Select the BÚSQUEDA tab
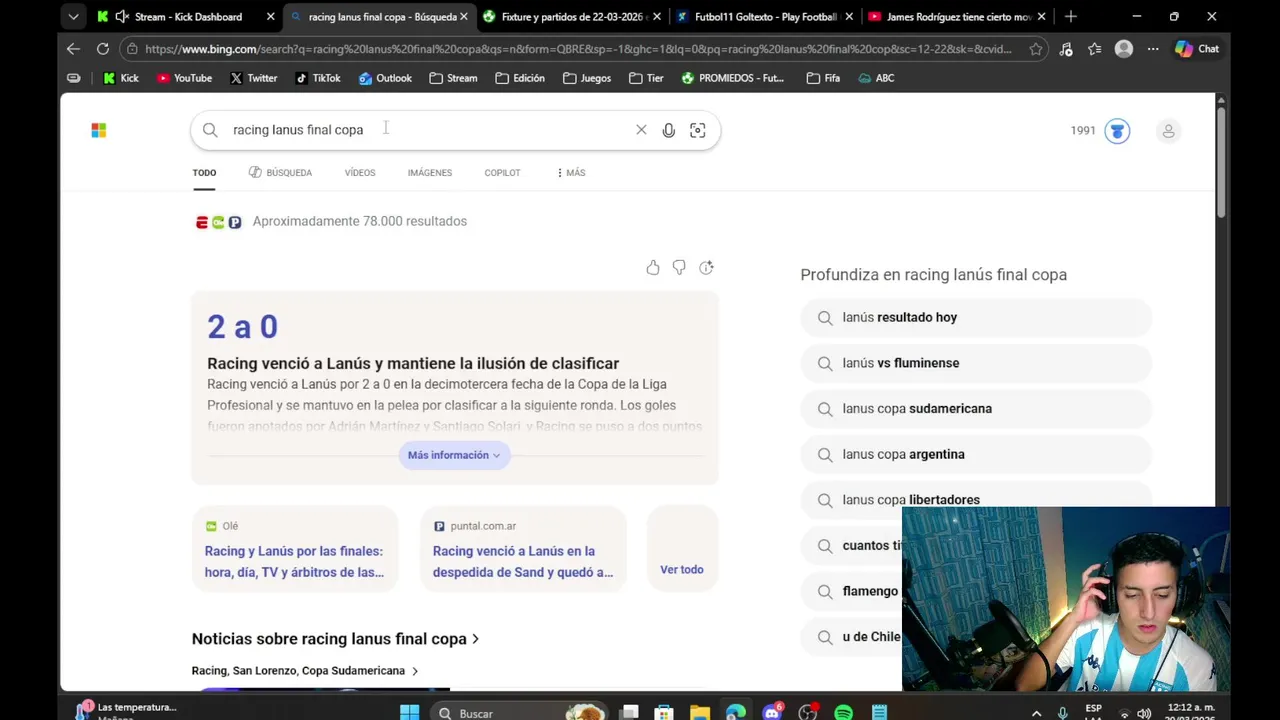 tap(280, 173)
